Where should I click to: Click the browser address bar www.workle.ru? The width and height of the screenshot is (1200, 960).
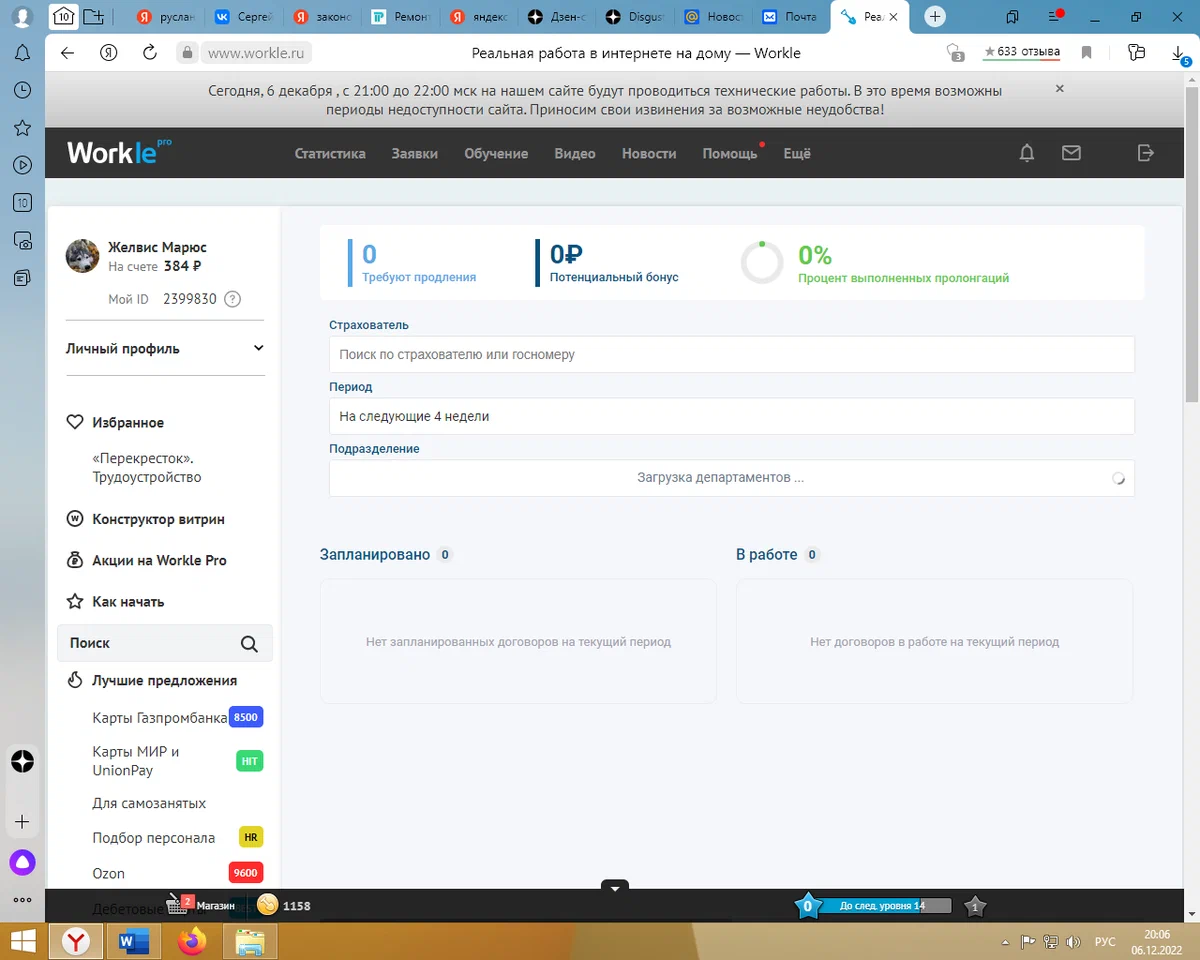tap(255, 53)
